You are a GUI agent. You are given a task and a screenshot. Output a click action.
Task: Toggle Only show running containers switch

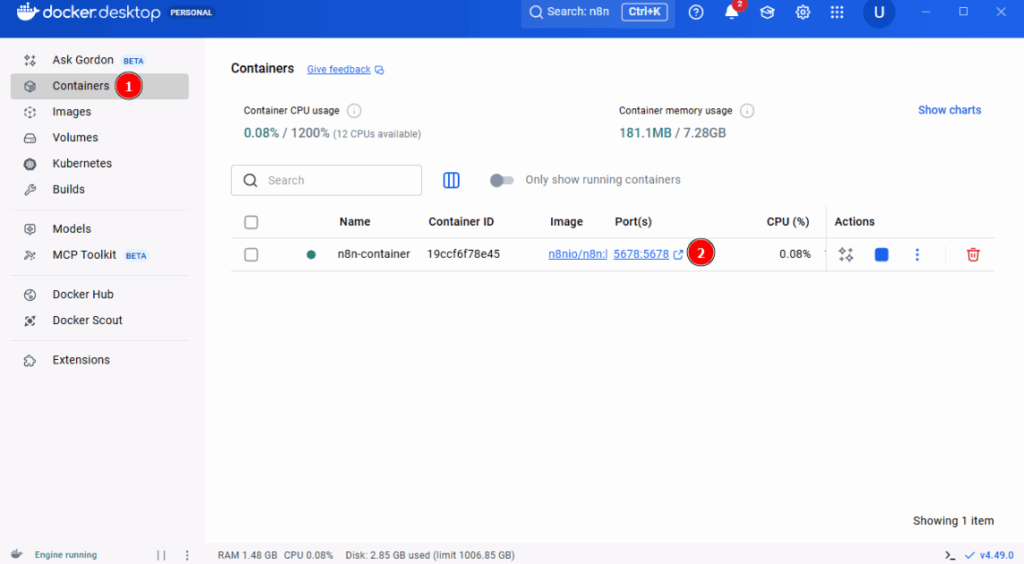click(x=502, y=180)
